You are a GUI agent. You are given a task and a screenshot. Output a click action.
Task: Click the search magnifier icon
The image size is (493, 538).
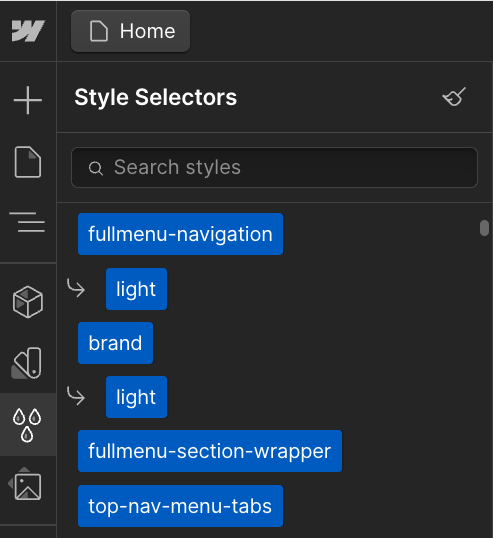pos(96,168)
